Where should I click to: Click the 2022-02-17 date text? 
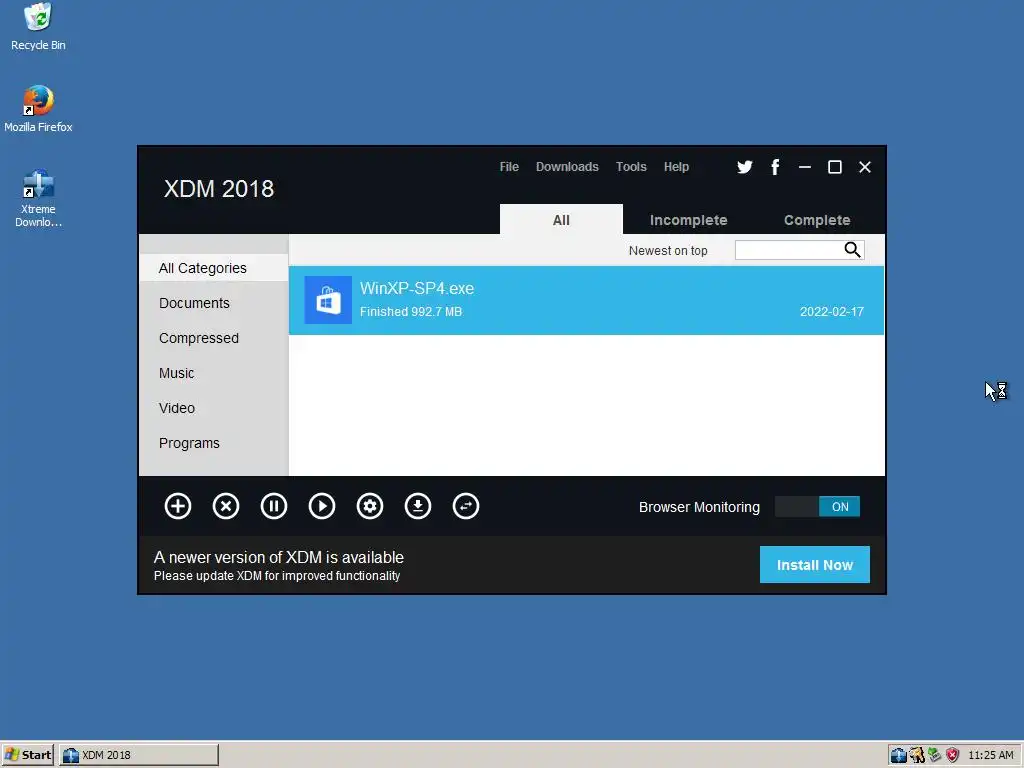[x=831, y=312]
